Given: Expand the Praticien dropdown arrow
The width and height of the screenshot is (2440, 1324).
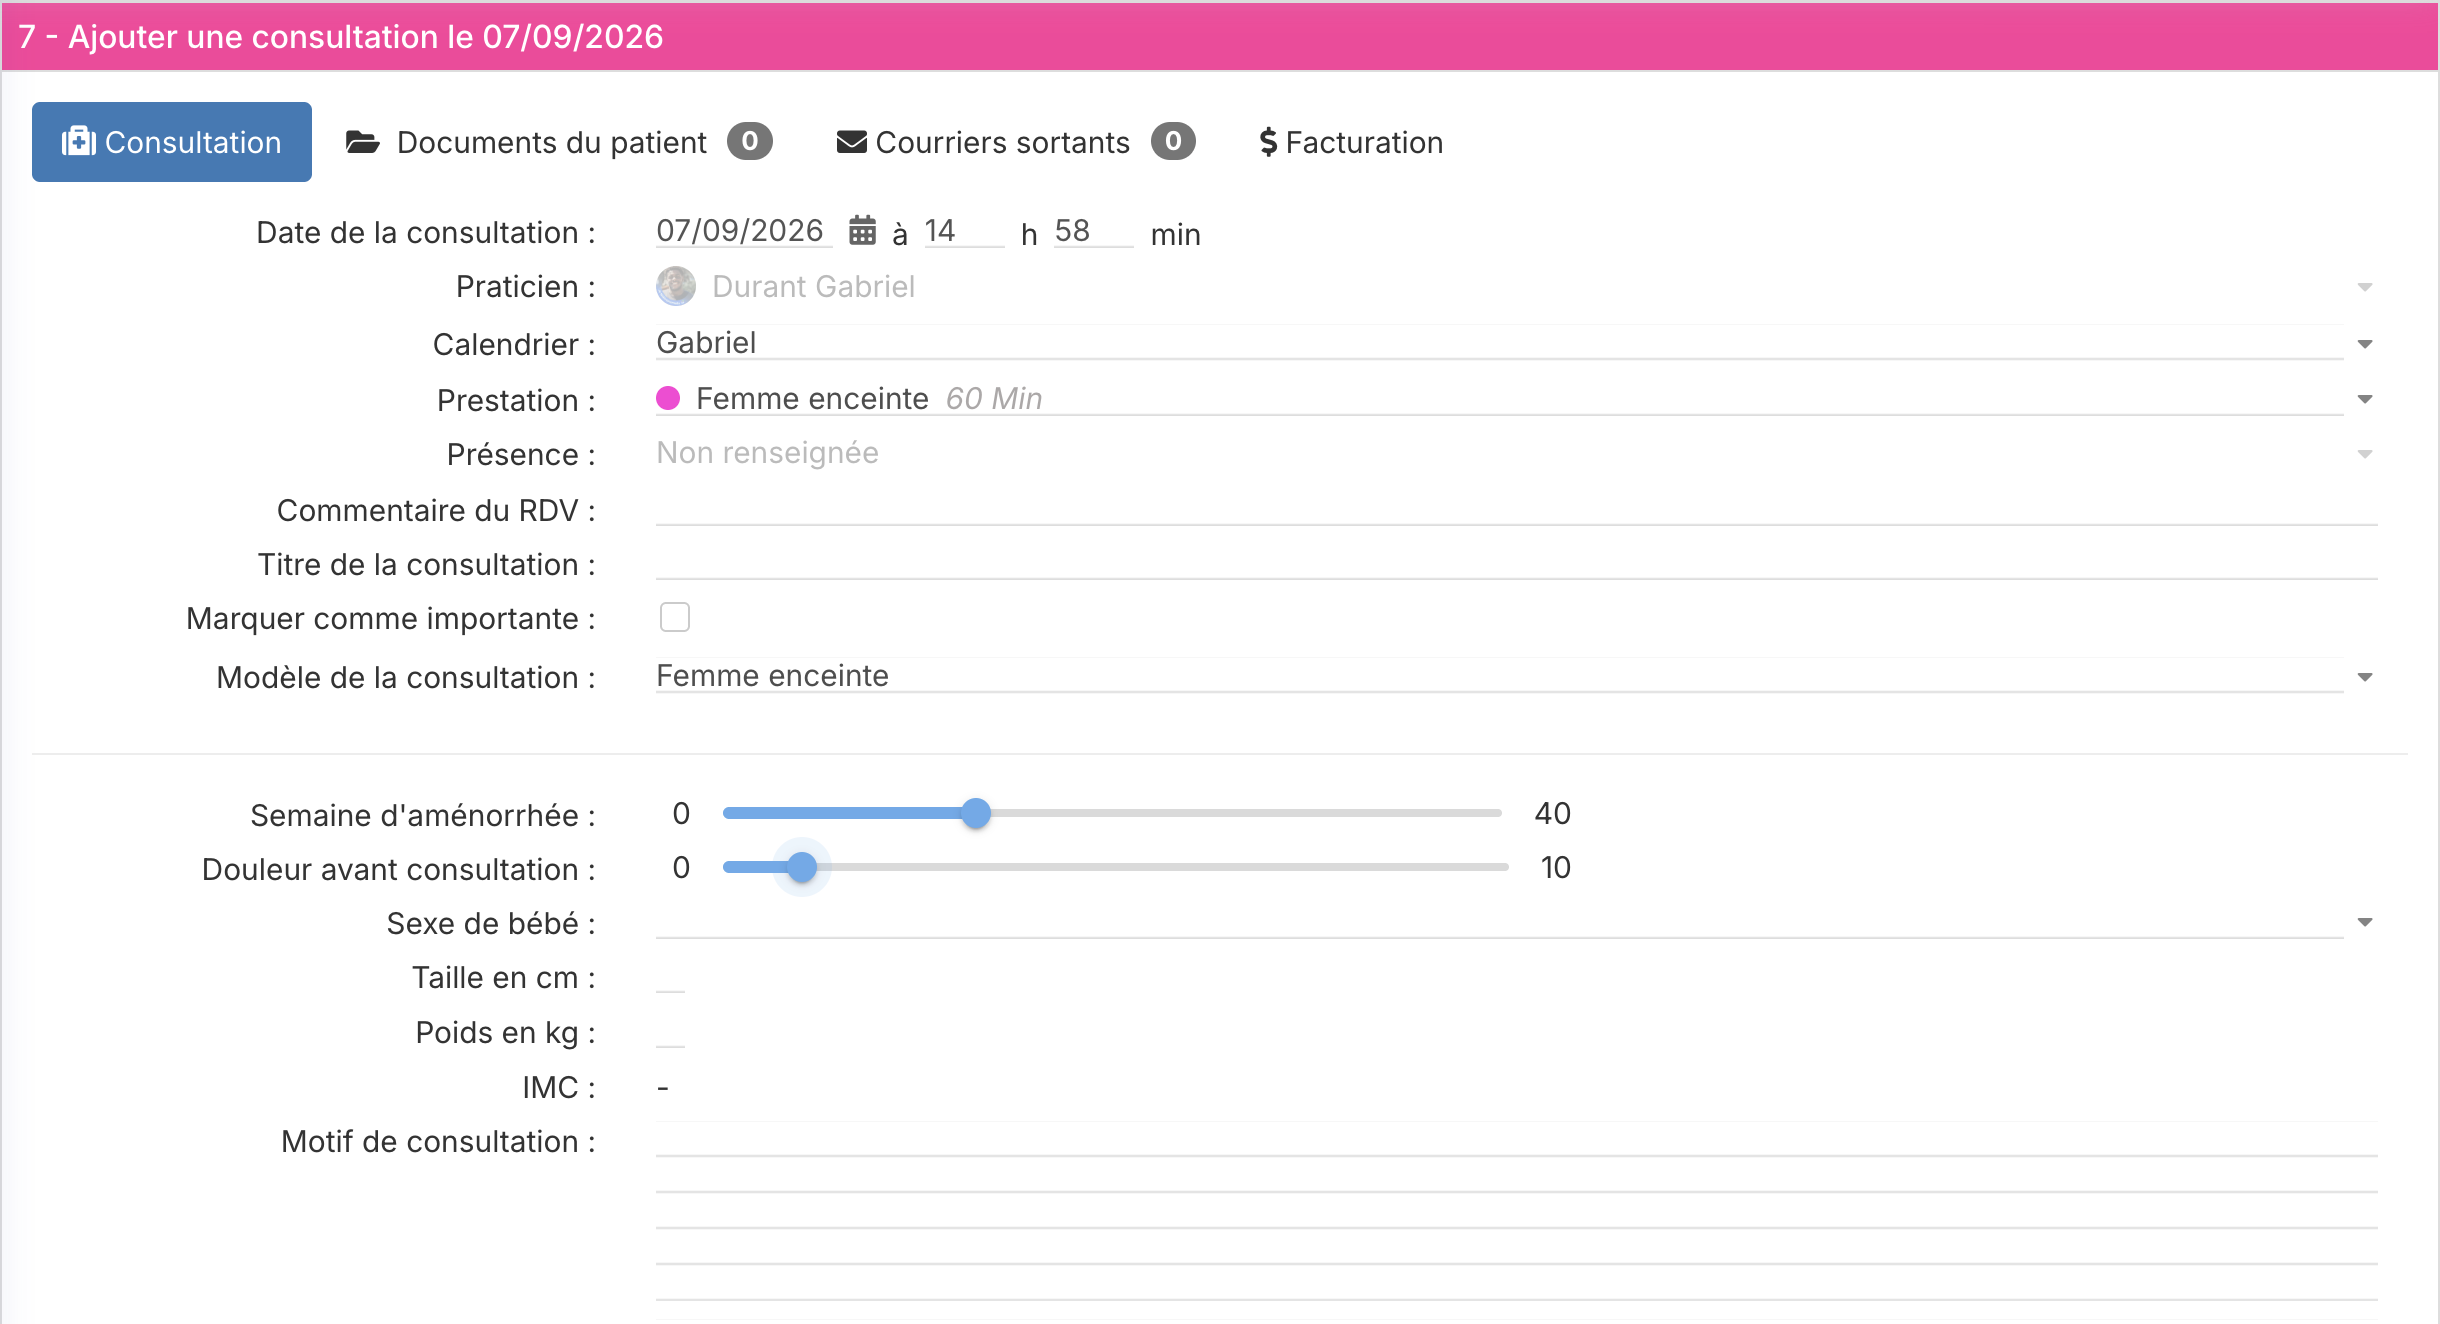Looking at the screenshot, I should click(x=2365, y=287).
